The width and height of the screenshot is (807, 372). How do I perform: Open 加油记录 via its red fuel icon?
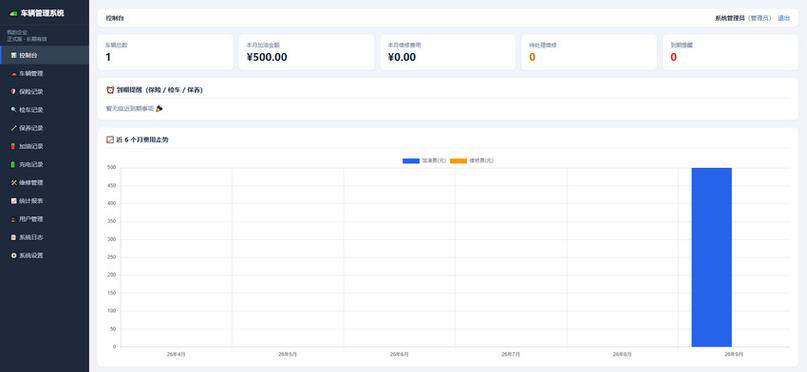tap(14, 146)
